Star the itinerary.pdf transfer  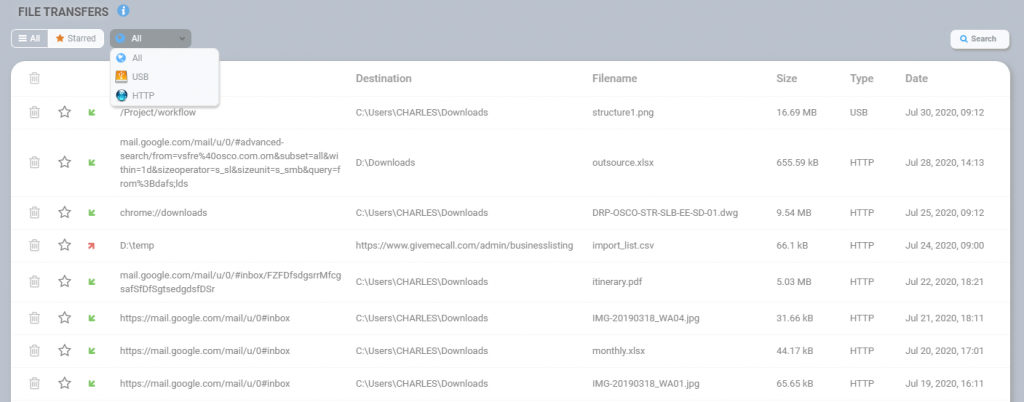click(x=64, y=282)
